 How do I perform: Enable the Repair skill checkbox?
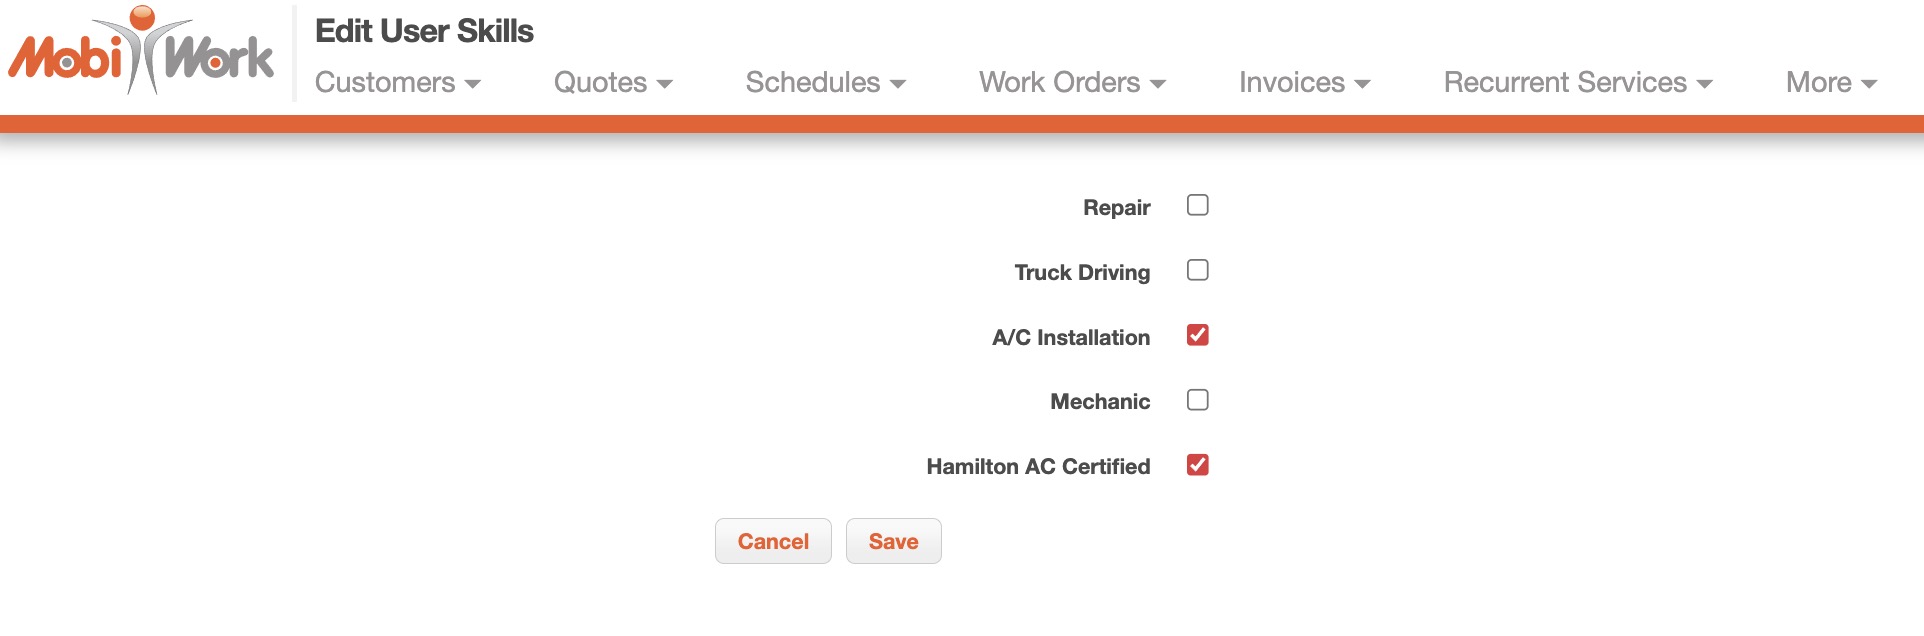[1197, 206]
